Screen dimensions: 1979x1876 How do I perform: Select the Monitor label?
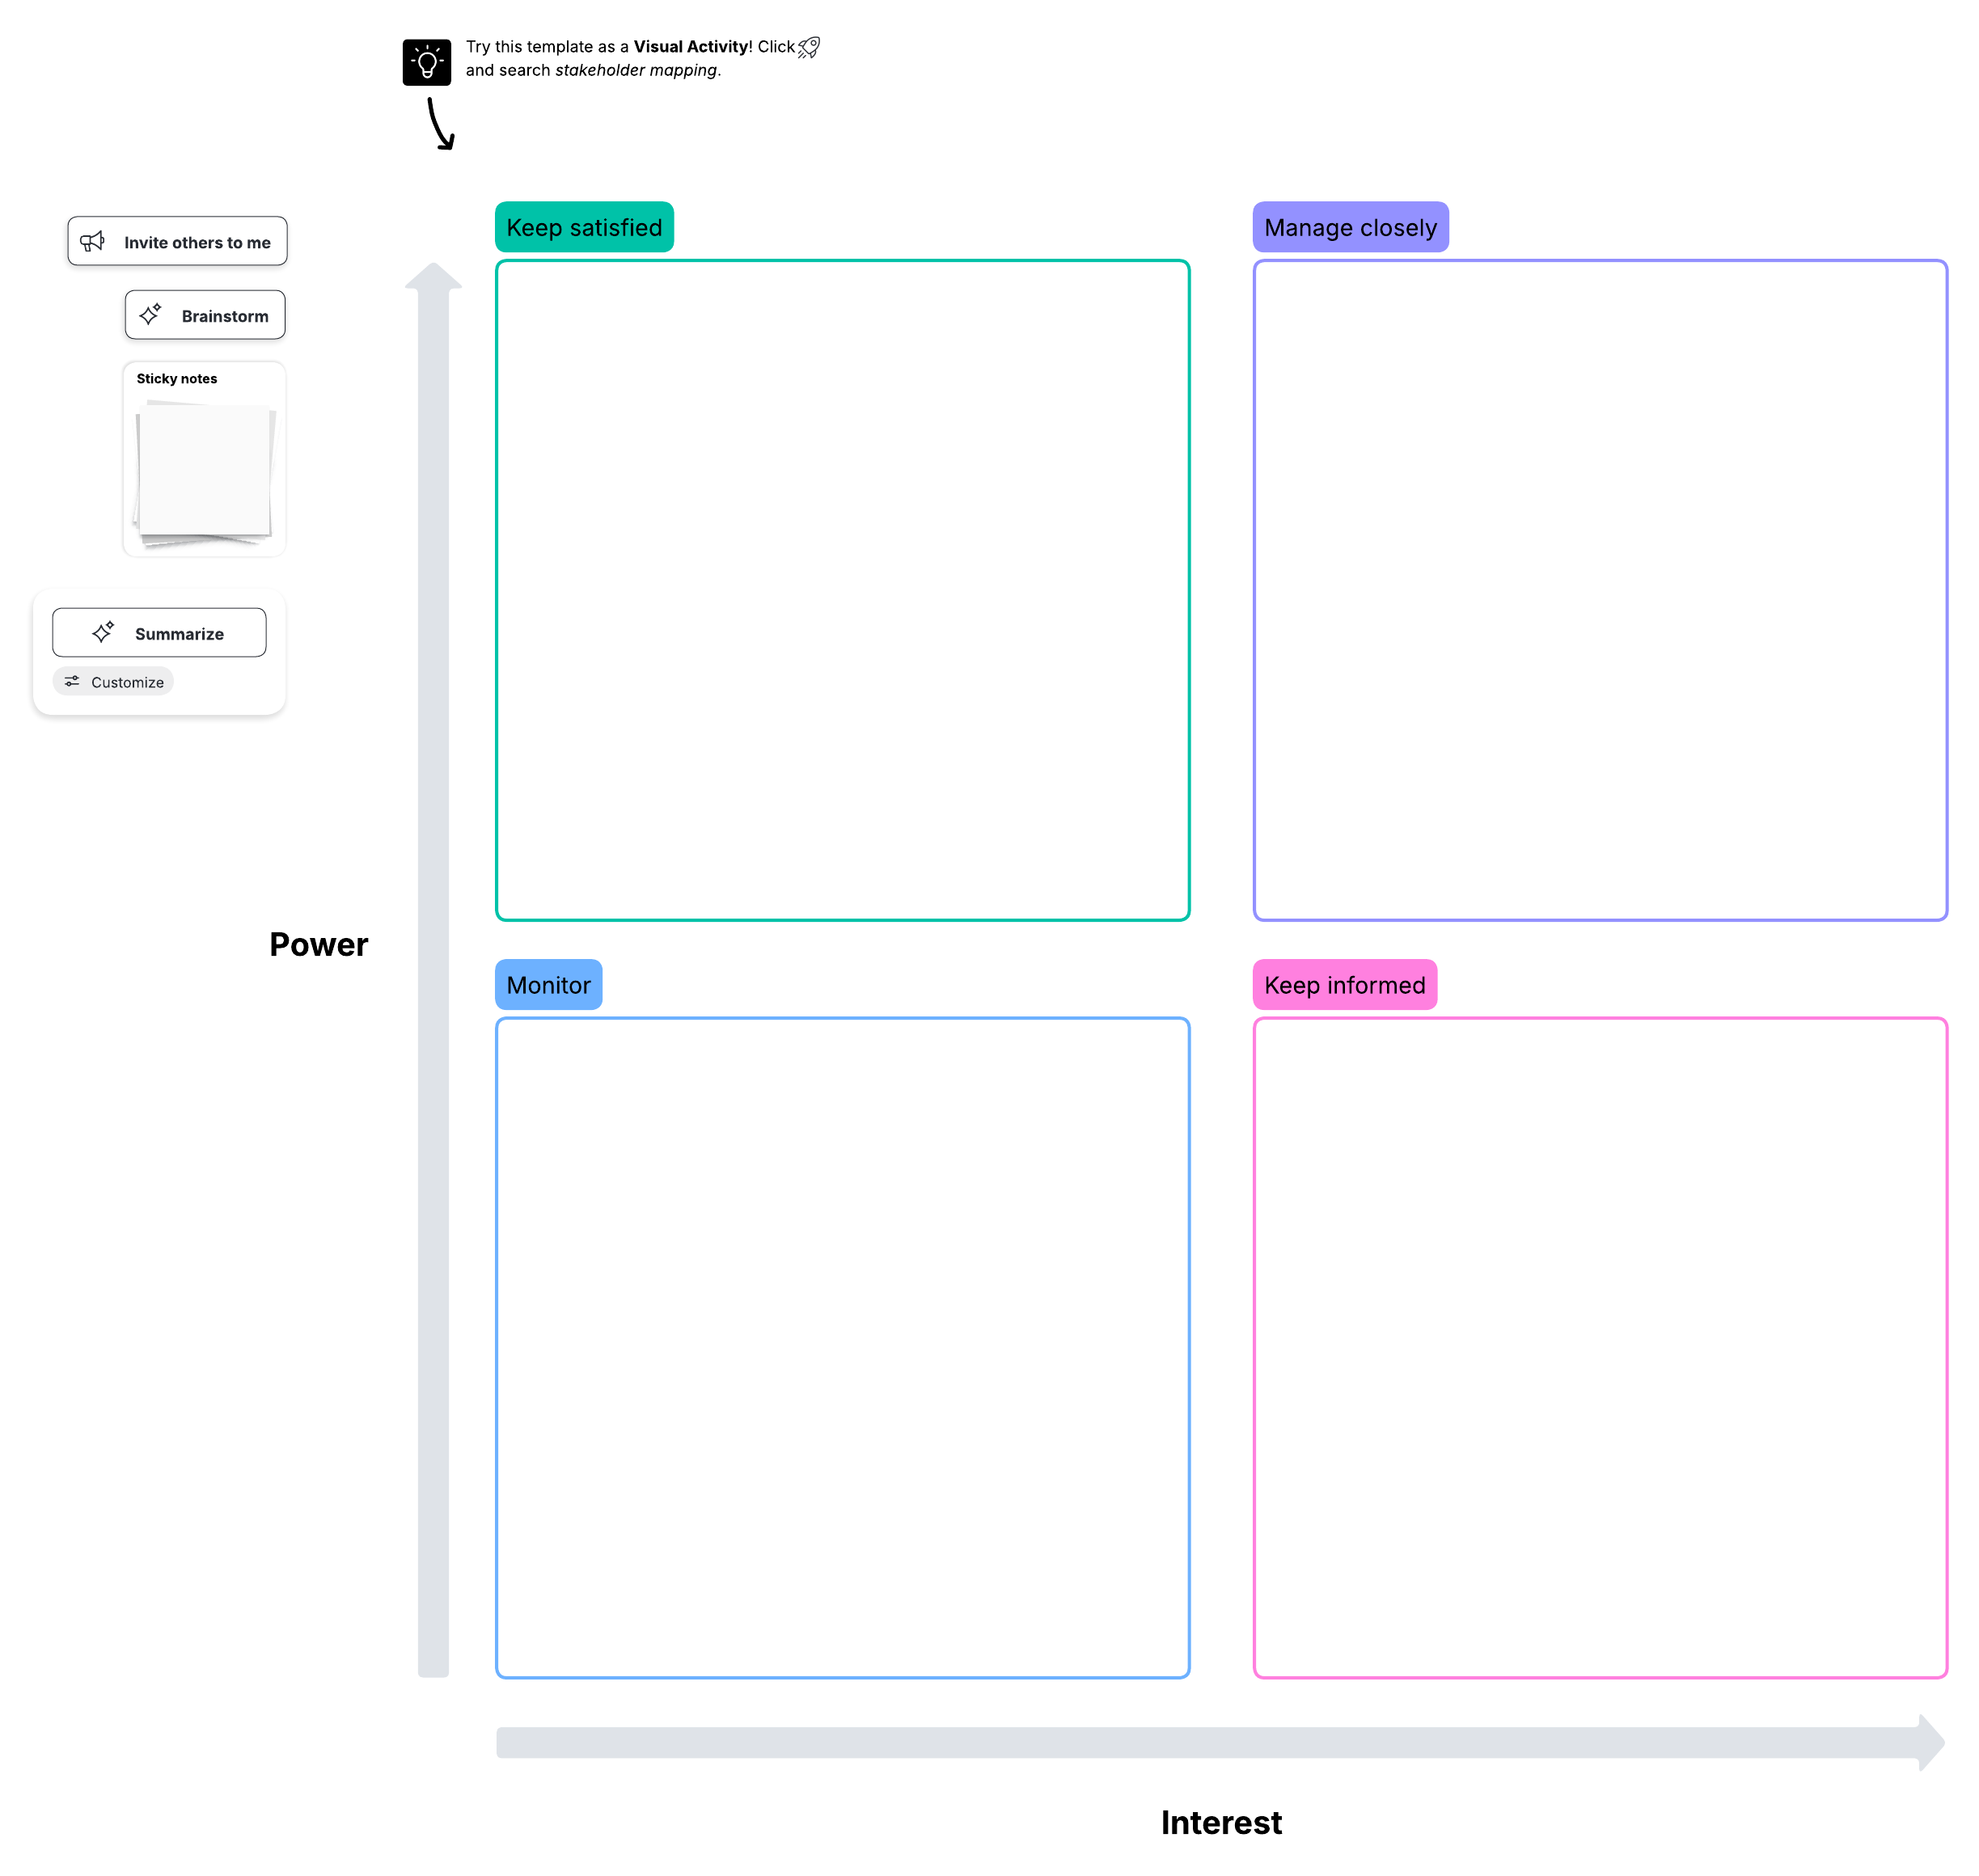[x=548, y=984]
